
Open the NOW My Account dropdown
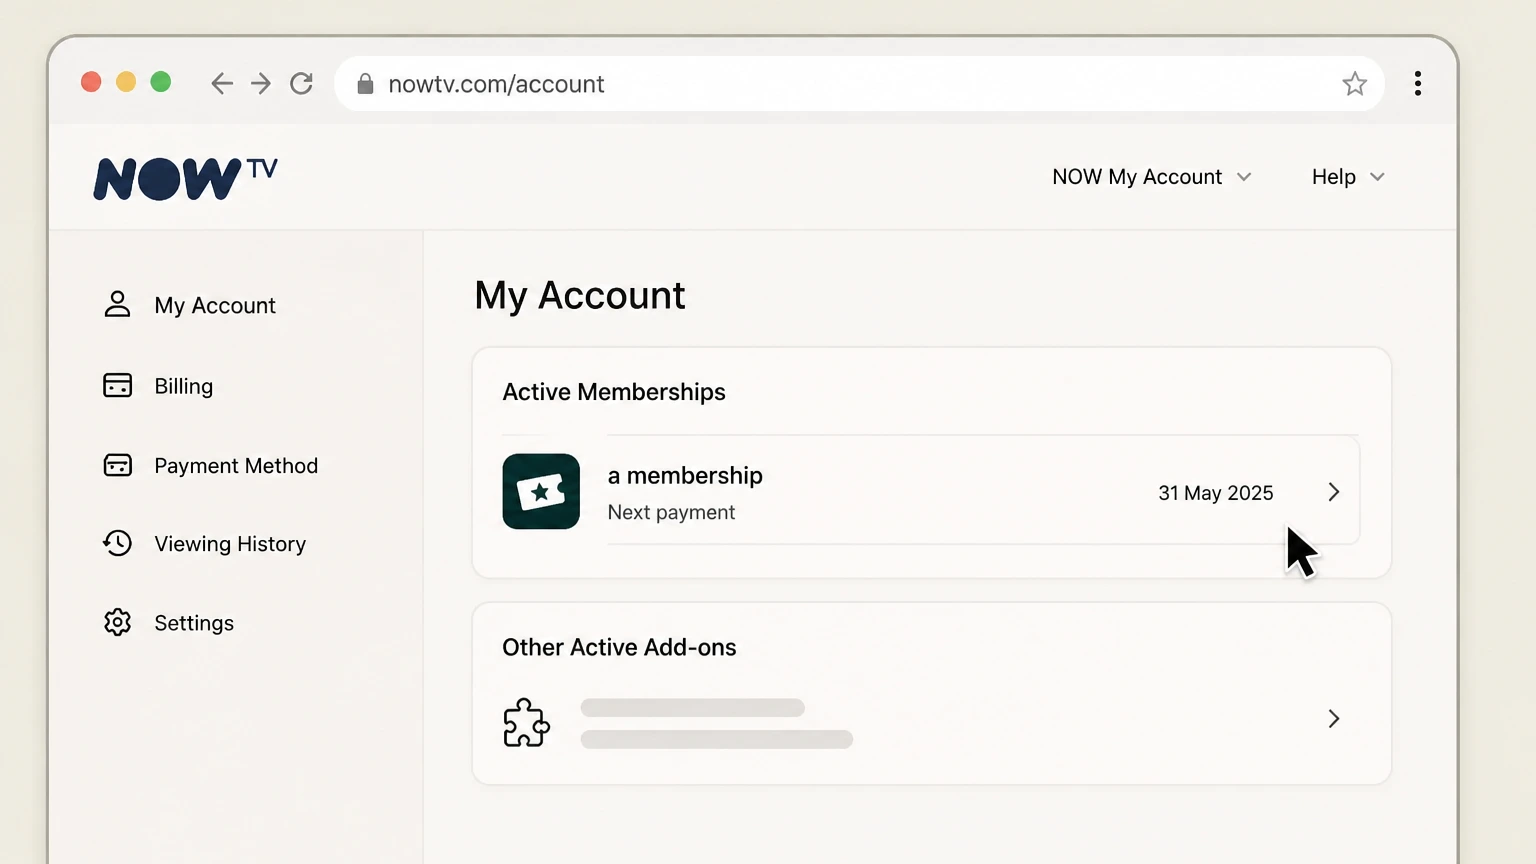click(1151, 177)
